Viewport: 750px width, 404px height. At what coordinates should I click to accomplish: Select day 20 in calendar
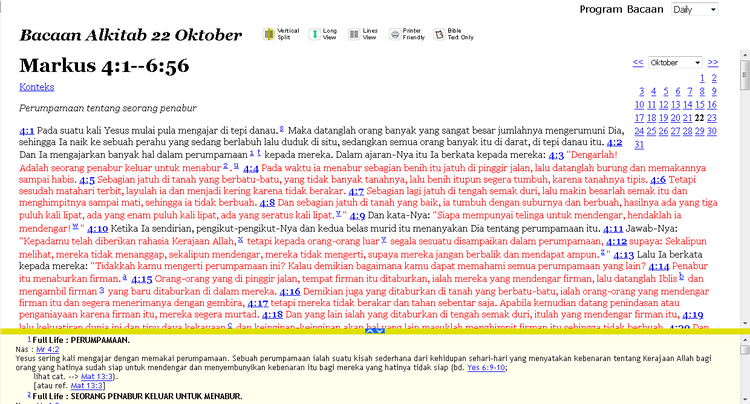point(675,118)
